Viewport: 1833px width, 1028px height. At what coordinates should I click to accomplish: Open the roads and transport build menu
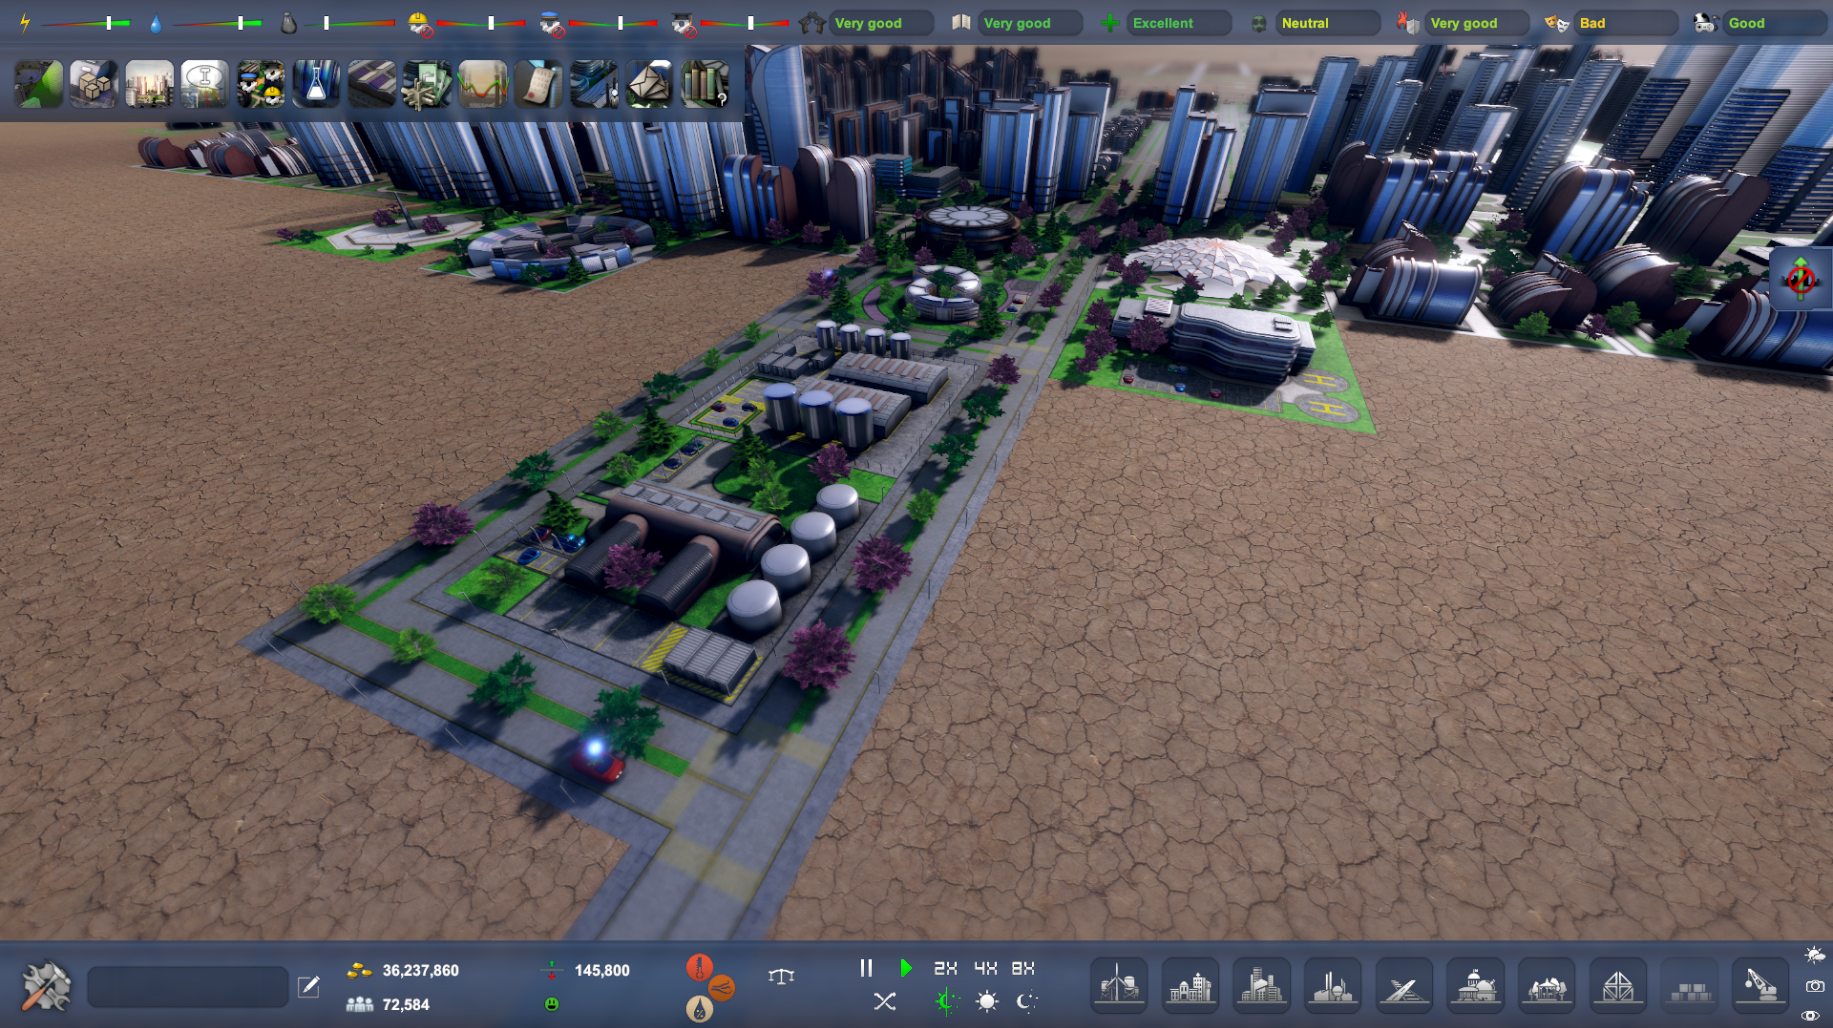(1404, 986)
